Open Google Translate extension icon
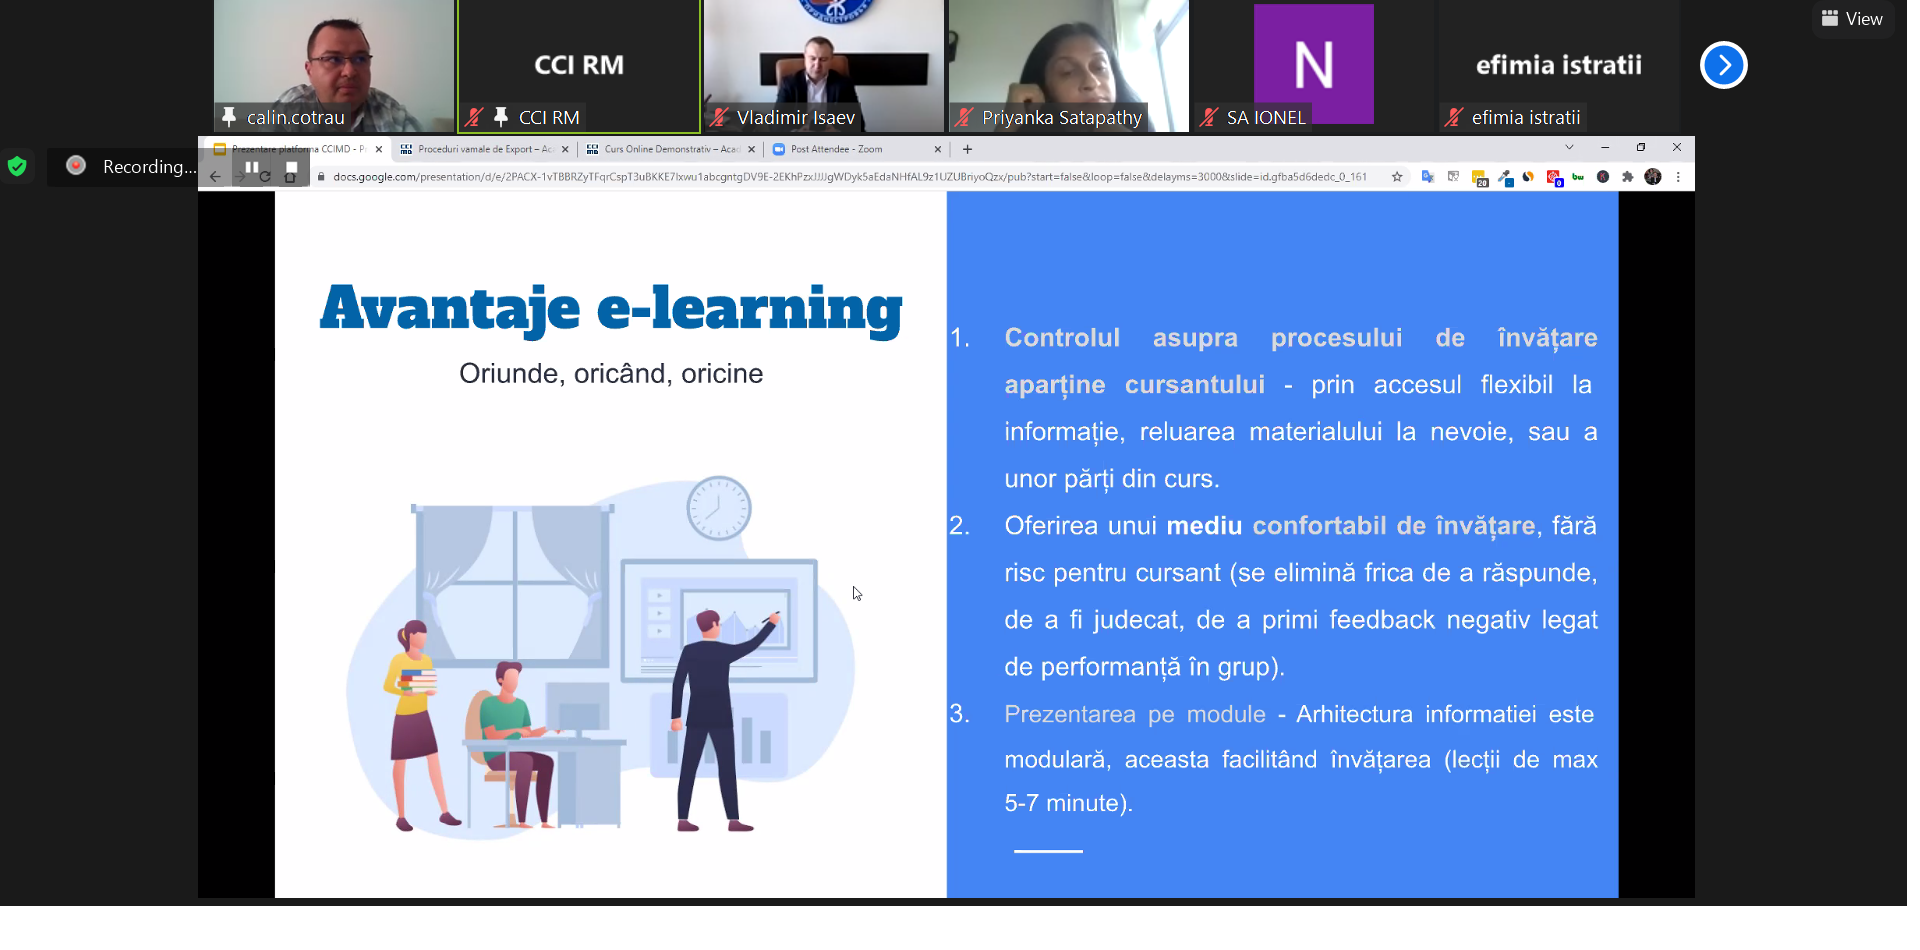Image resolution: width=1920 pixels, height=950 pixels. tap(1428, 177)
